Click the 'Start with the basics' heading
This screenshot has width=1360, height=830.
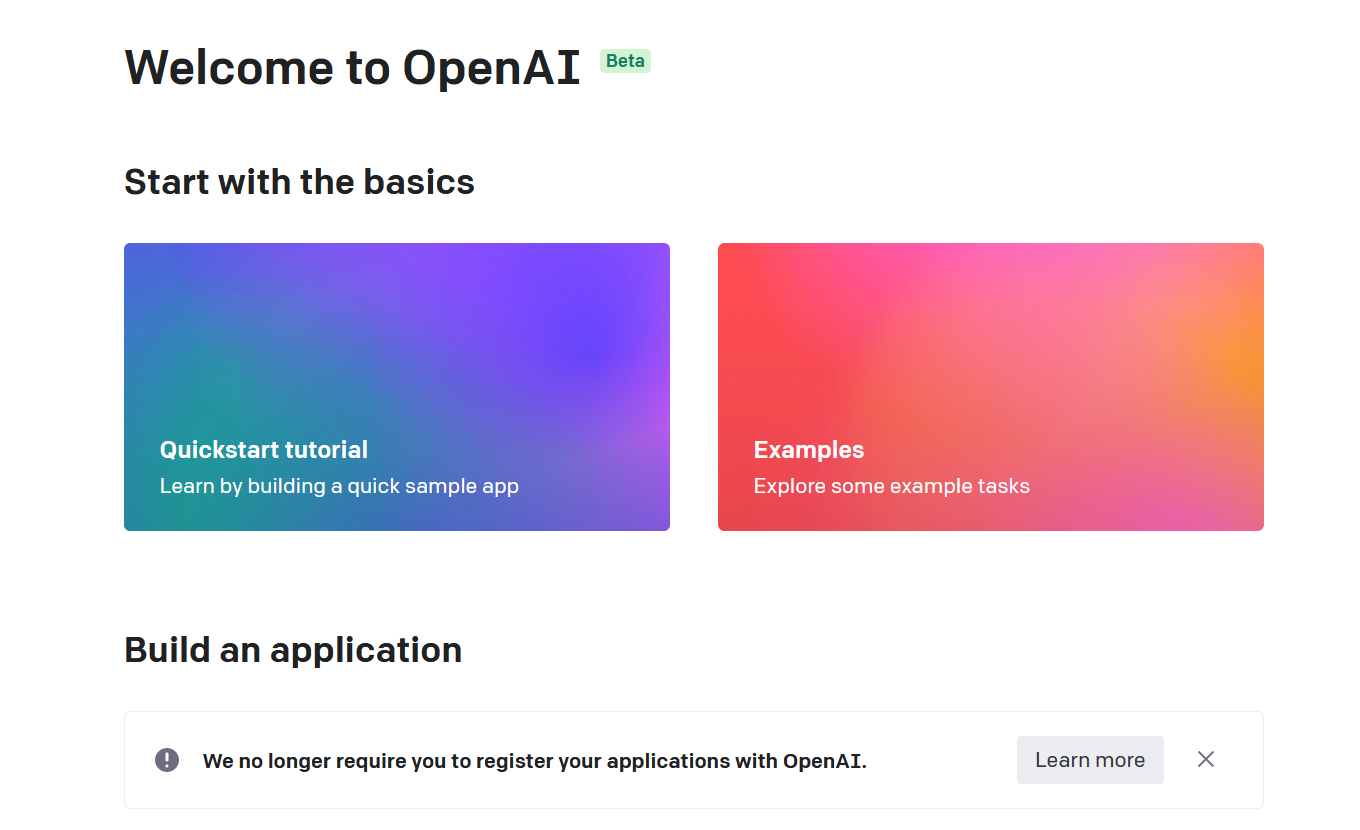coord(299,182)
